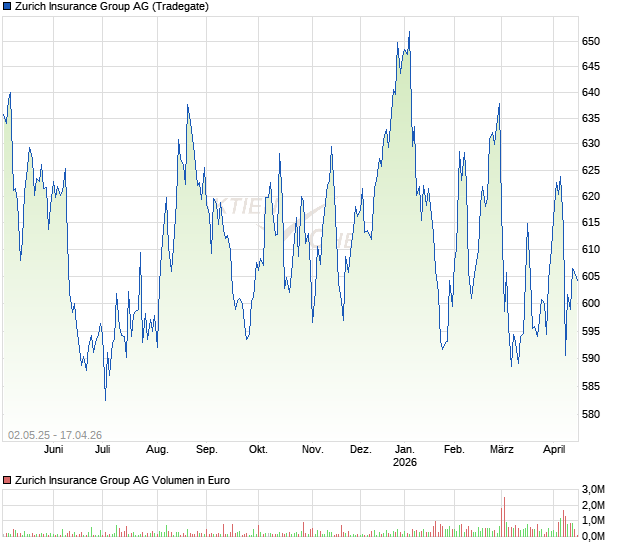Click the 605 price axis label
Image resolution: width=620 pixels, height=546 pixels.
[591, 276]
